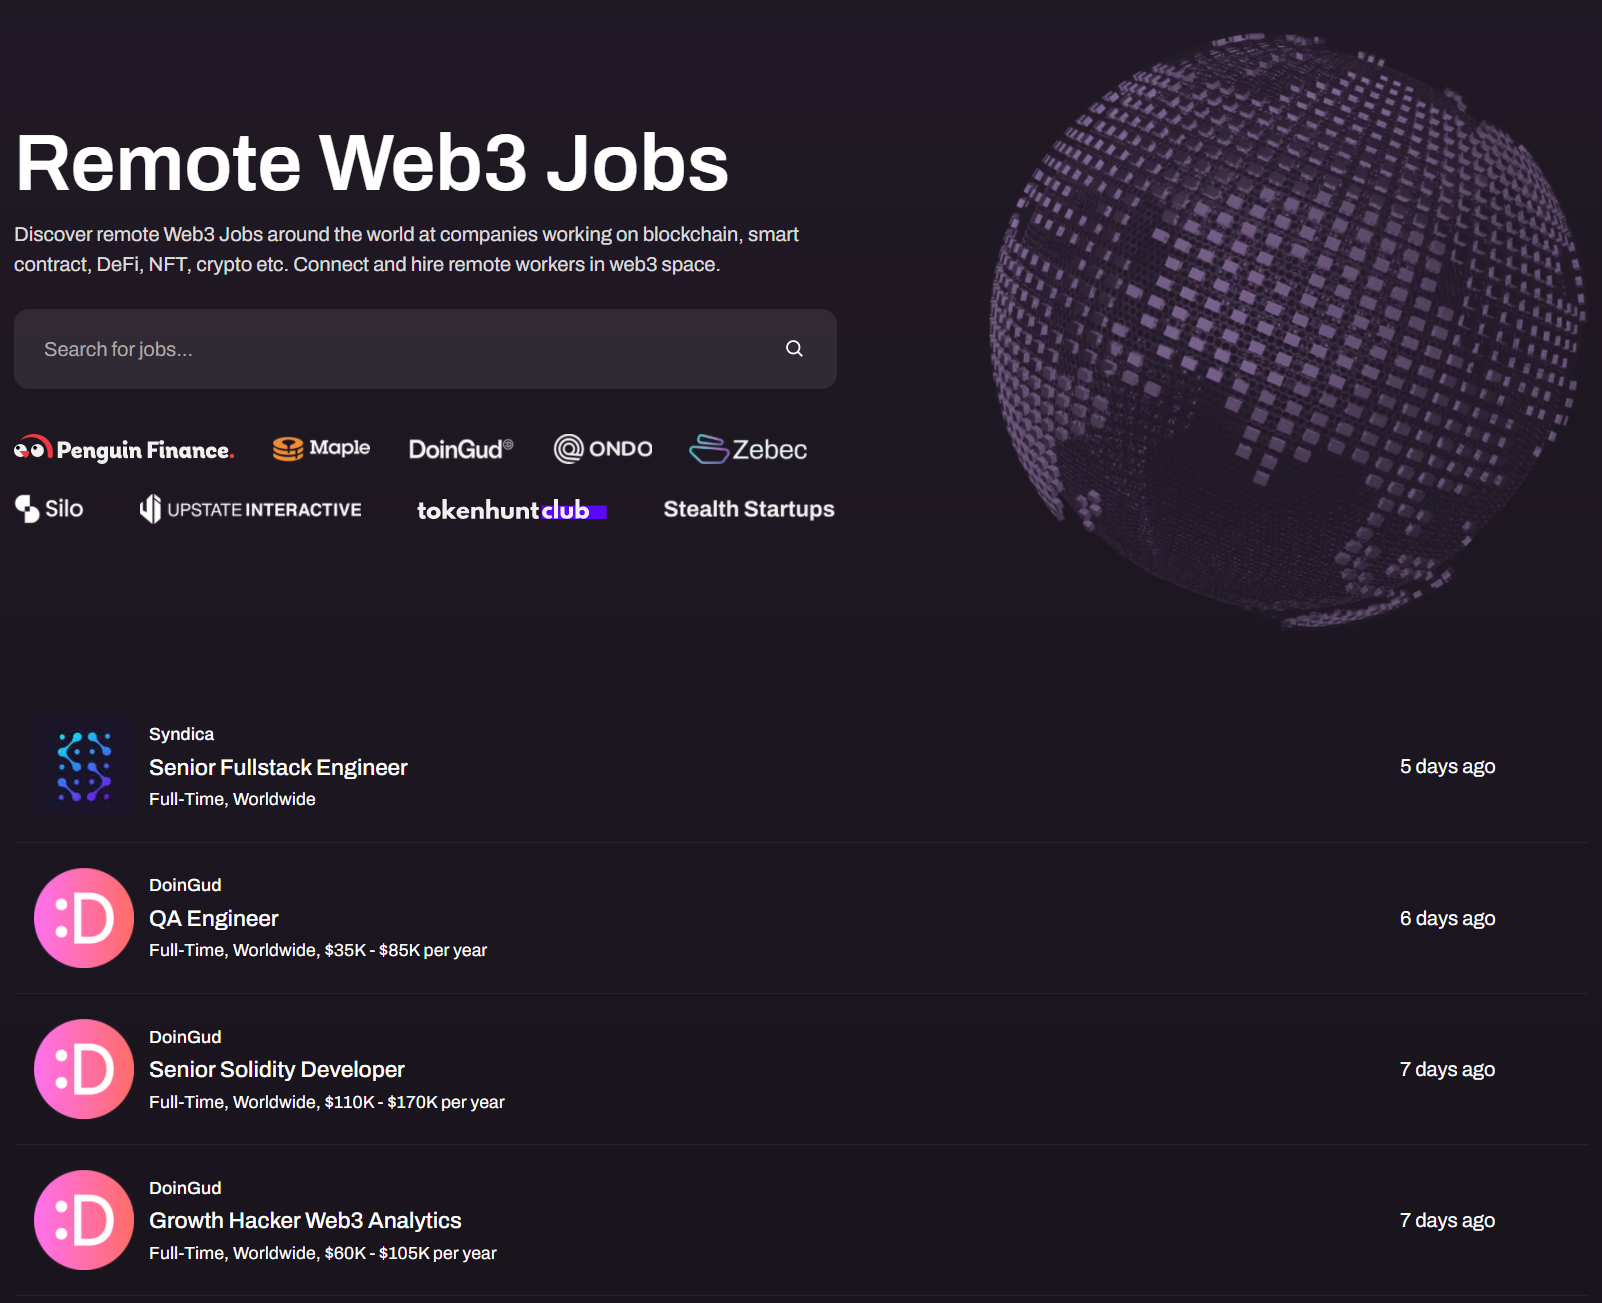Click the DoinGud logo in the company row
Viewport: 1602px width, 1303px height.
tap(460, 449)
